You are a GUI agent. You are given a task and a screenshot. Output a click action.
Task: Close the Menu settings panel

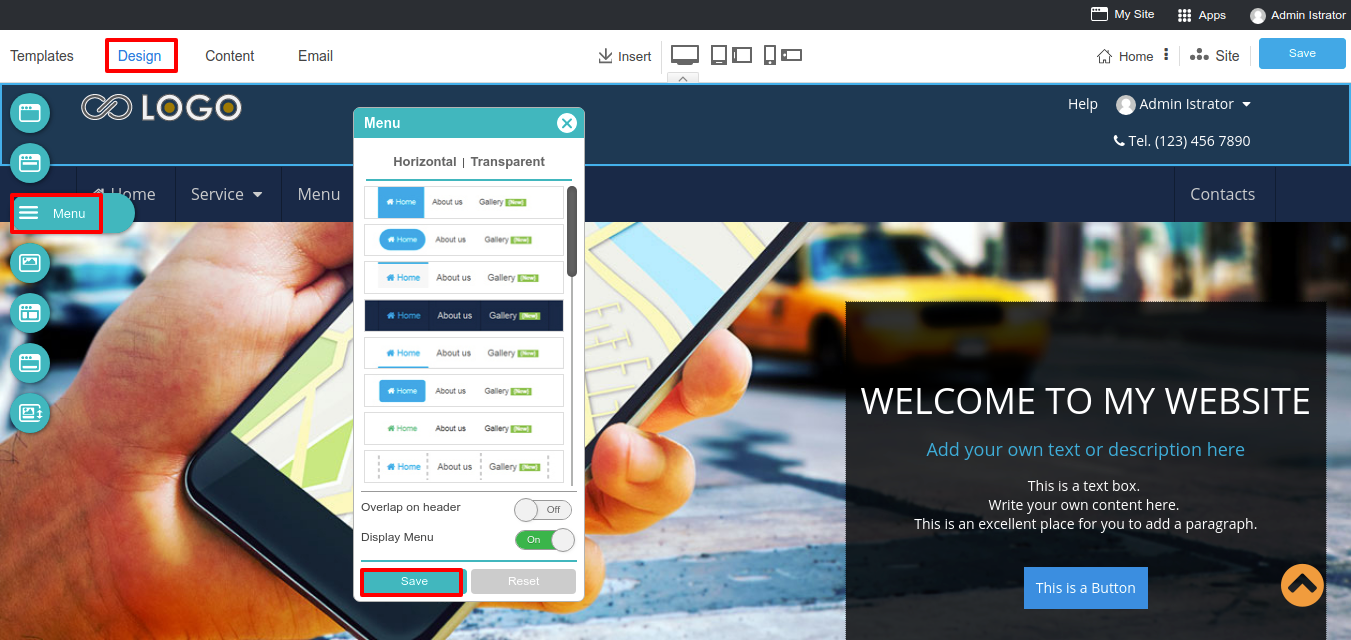point(567,123)
